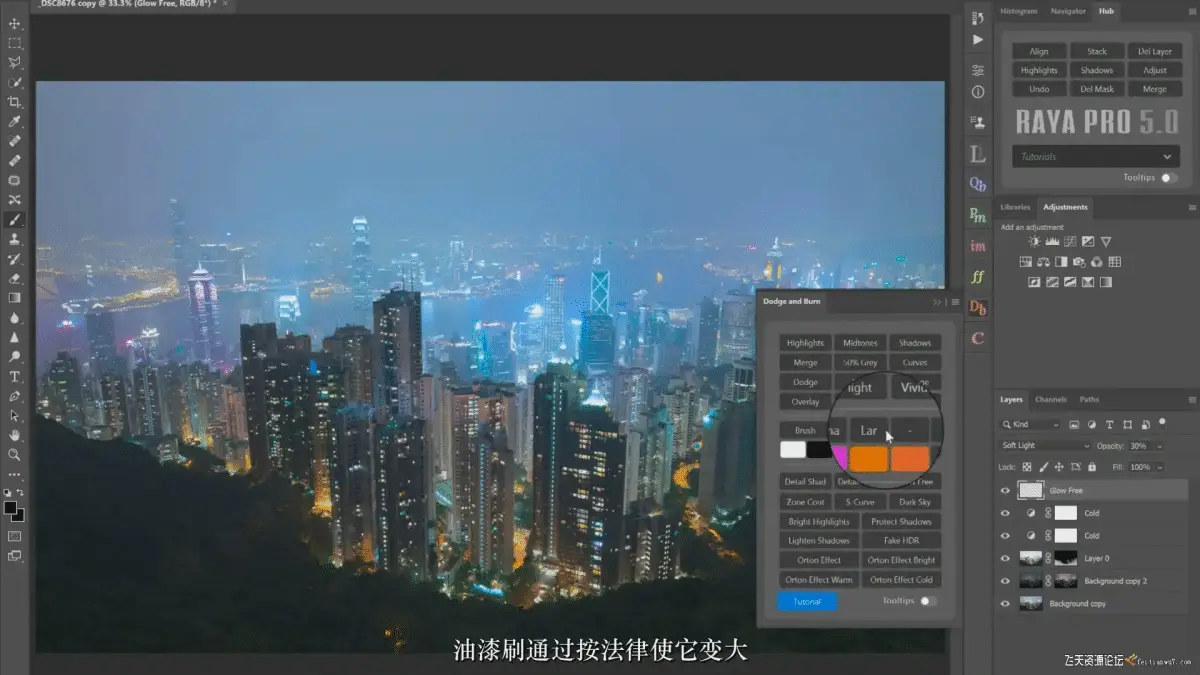
Task: Select the Hand tool
Action: coord(14,435)
